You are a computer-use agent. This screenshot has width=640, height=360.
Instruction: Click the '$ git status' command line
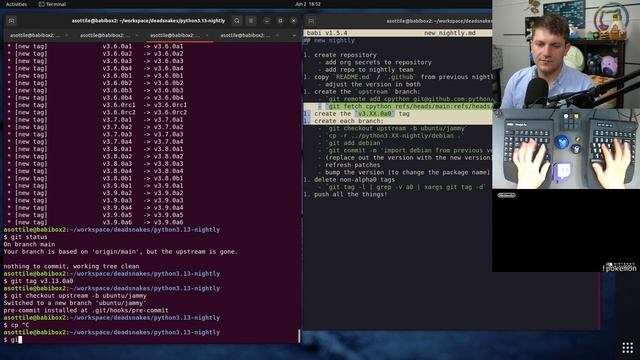(25, 237)
